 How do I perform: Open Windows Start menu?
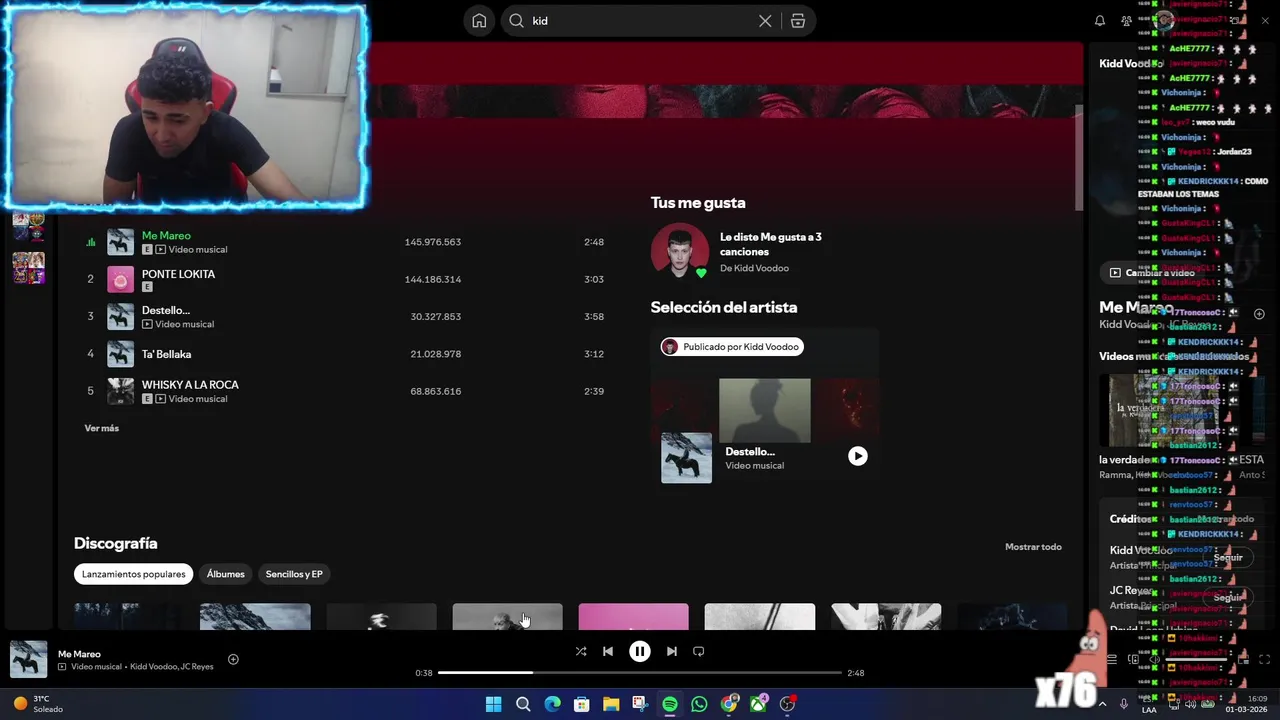click(x=493, y=704)
